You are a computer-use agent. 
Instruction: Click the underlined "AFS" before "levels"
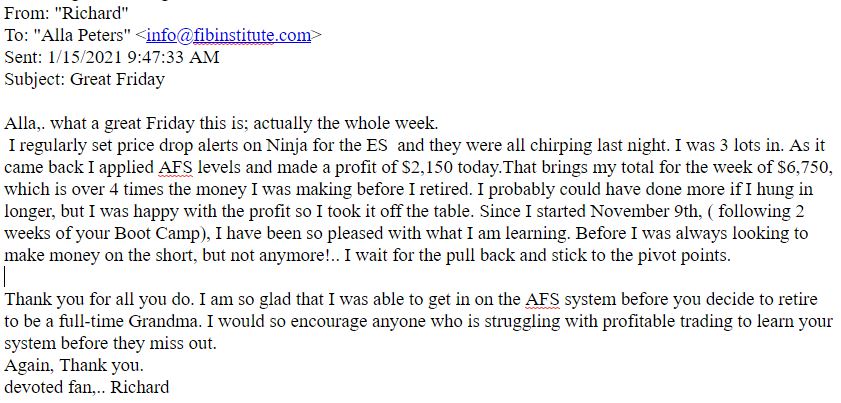[x=175, y=167]
